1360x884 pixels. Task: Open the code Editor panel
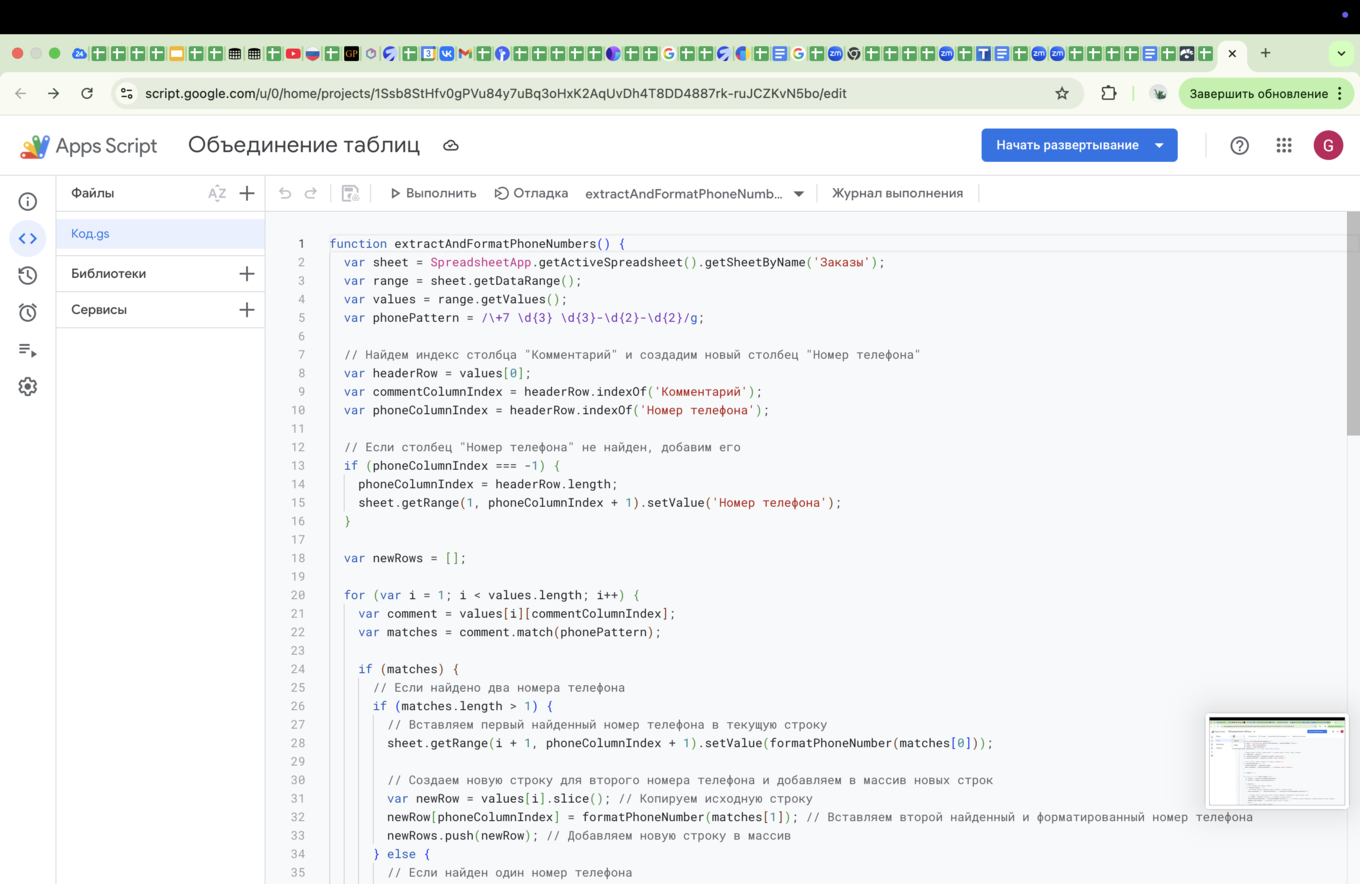(x=28, y=238)
